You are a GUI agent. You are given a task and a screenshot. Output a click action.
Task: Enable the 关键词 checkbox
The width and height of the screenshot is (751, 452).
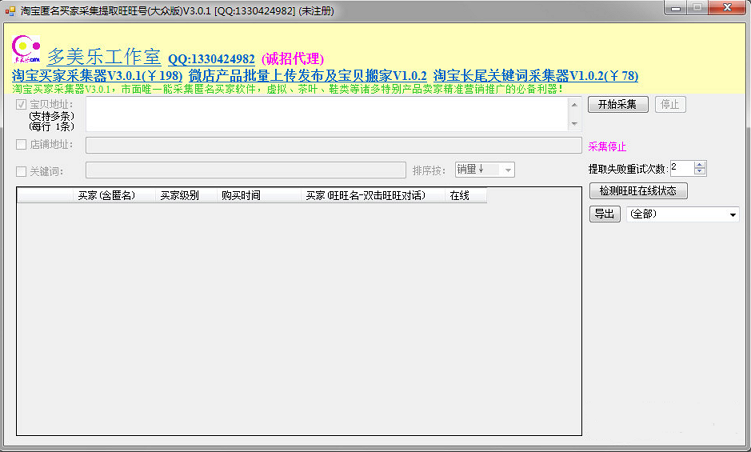pyautogui.click(x=21, y=171)
